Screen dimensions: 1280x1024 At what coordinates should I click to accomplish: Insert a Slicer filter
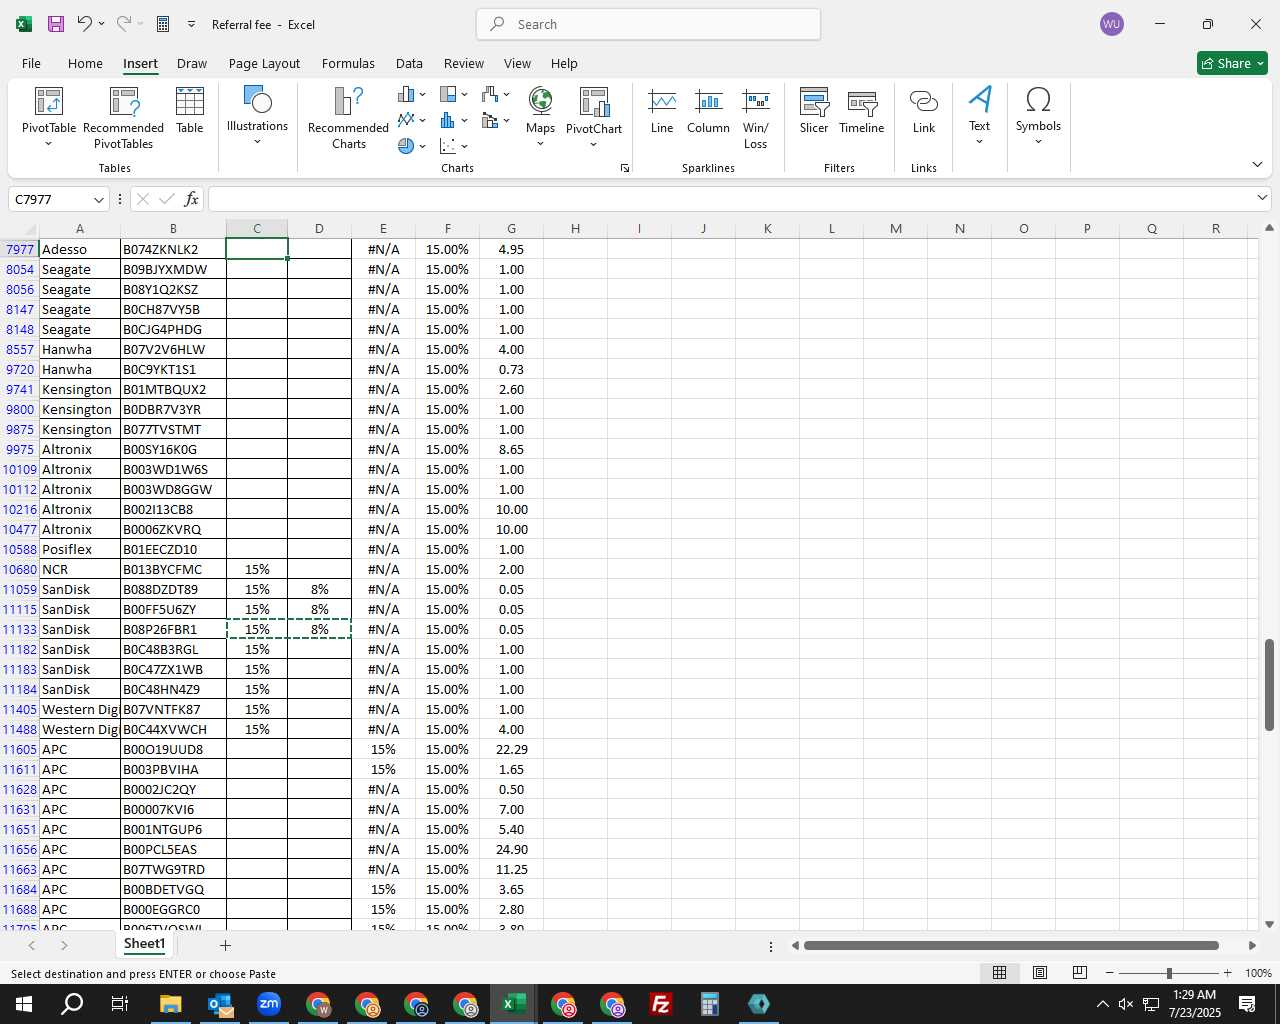pyautogui.click(x=814, y=110)
